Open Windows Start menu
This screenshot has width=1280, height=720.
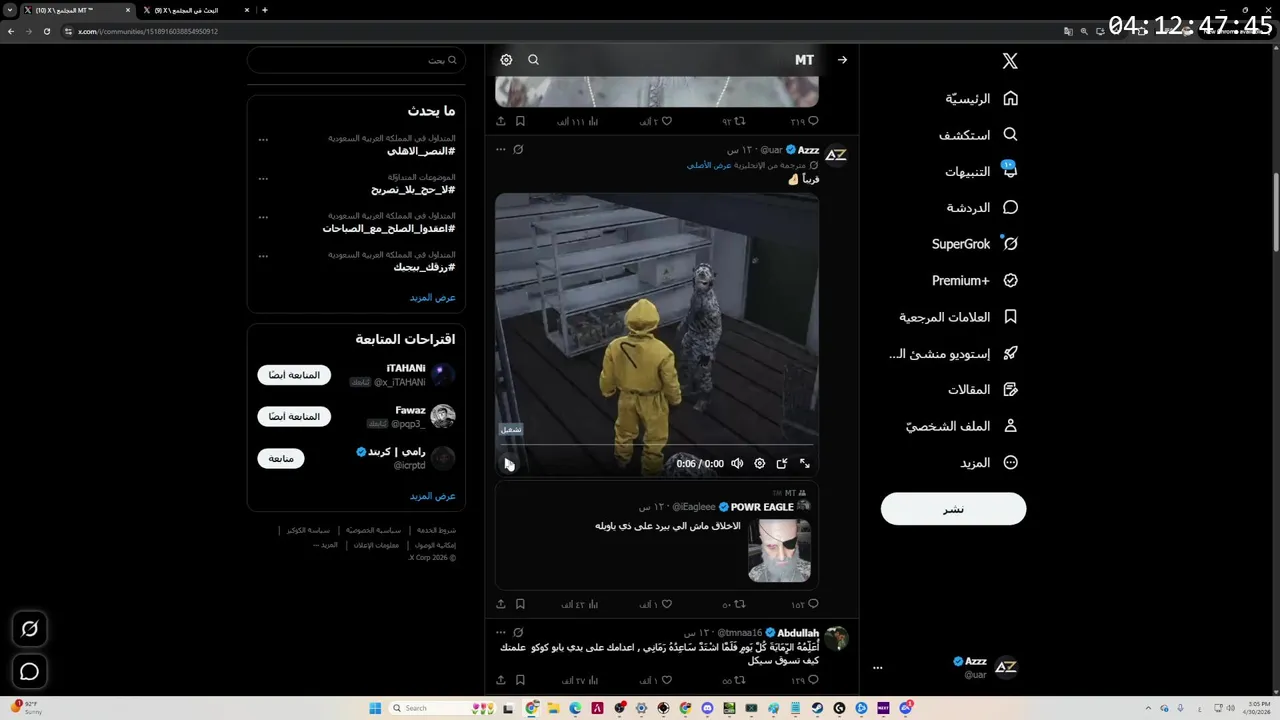[x=375, y=708]
